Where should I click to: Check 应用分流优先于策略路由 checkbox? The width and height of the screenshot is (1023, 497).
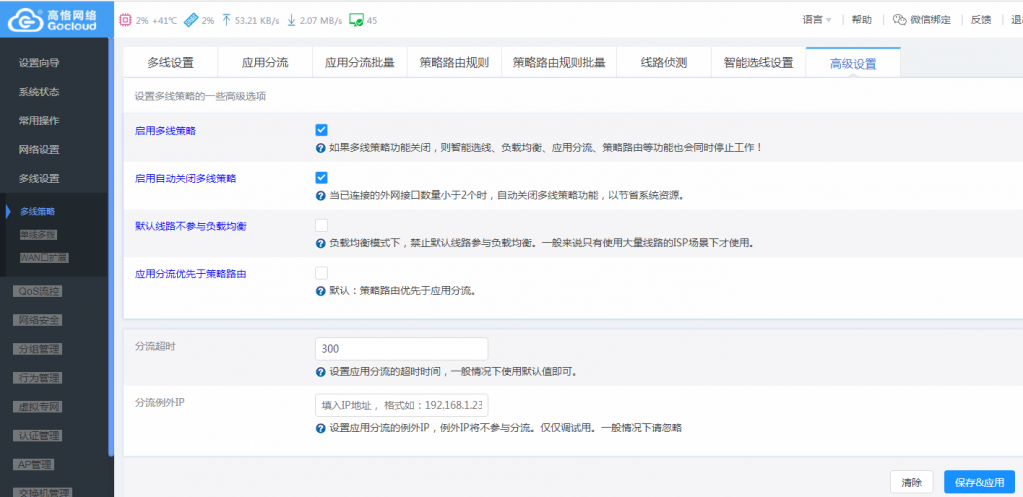coord(321,273)
